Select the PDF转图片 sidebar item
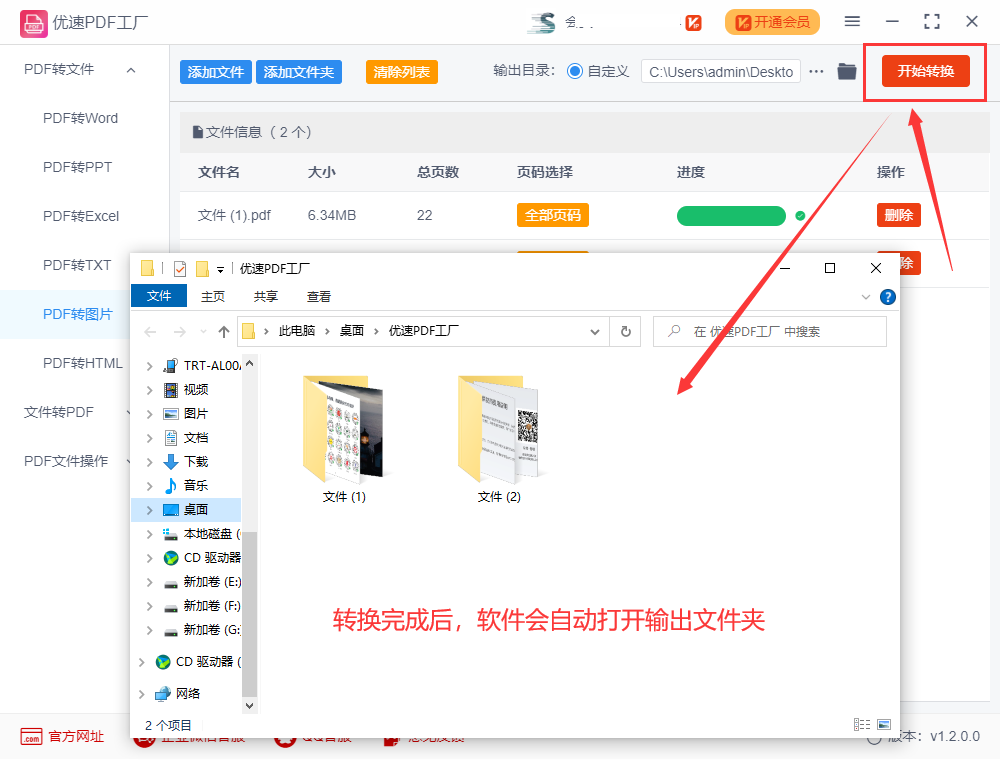Image resolution: width=1000 pixels, height=760 pixels. pos(77,314)
